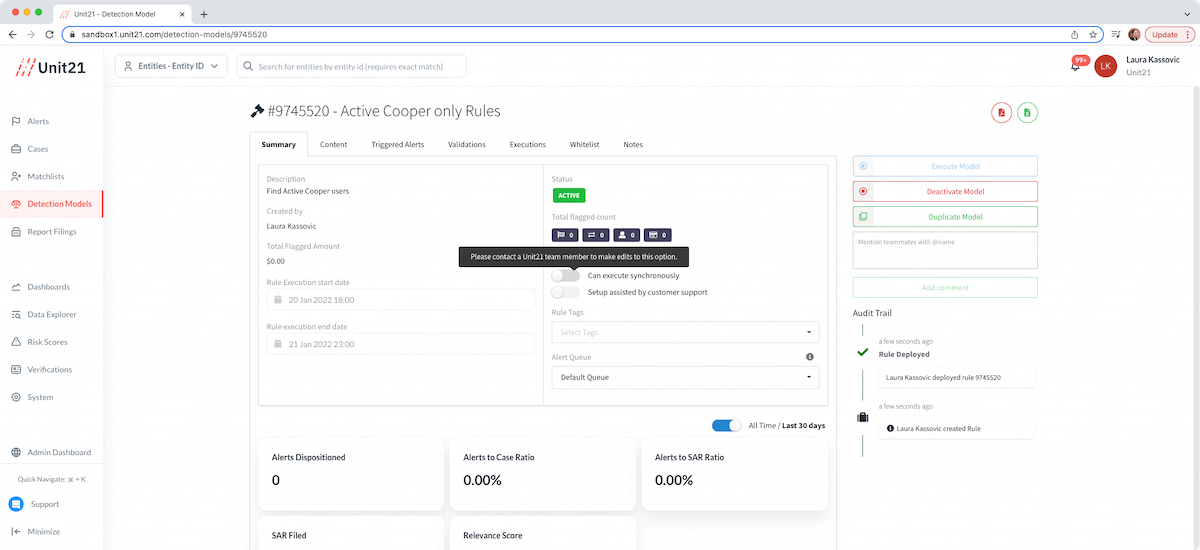1200x550 pixels.
Task: Toggle Can execute synchronously switch
Action: tap(566, 275)
